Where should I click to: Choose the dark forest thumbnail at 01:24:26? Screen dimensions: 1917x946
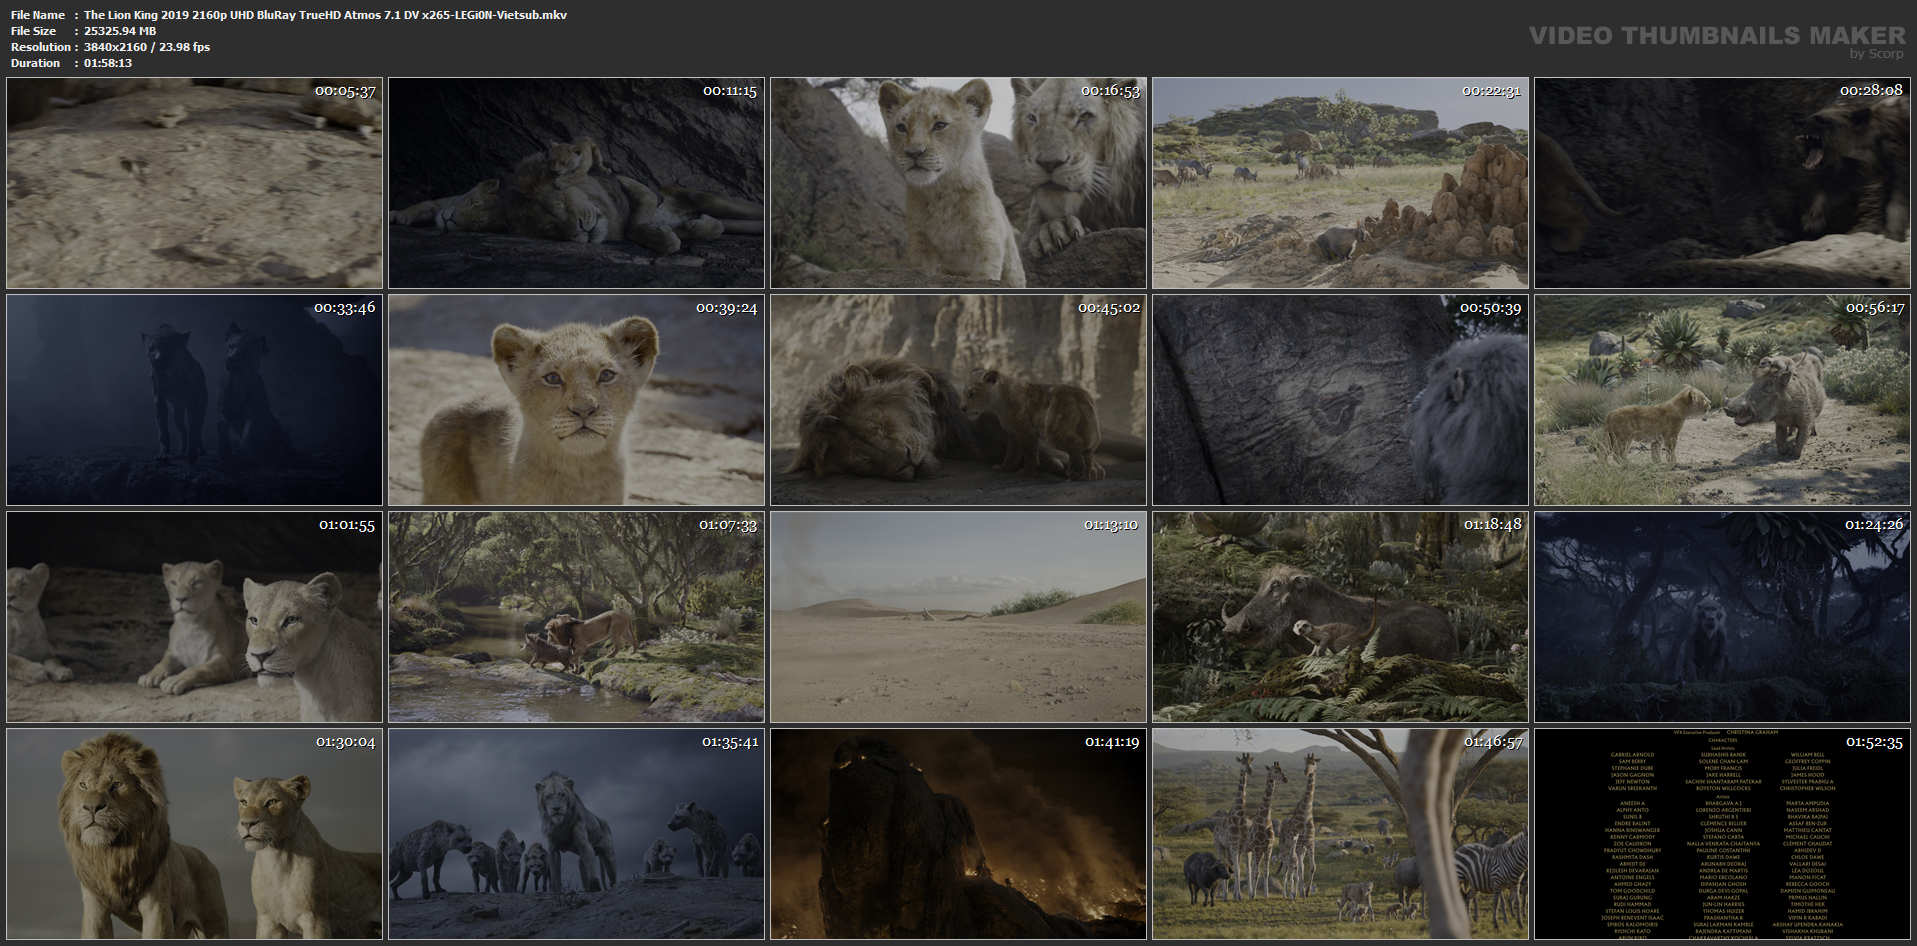(x=1722, y=617)
